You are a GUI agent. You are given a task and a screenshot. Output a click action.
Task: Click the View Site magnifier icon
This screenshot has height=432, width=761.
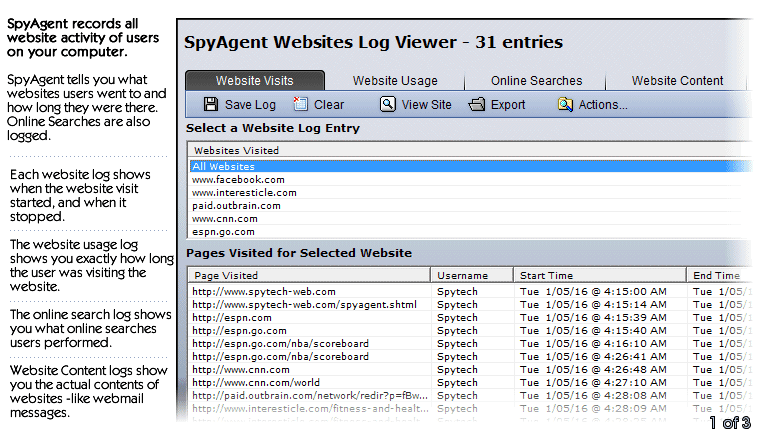coord(387,104)
